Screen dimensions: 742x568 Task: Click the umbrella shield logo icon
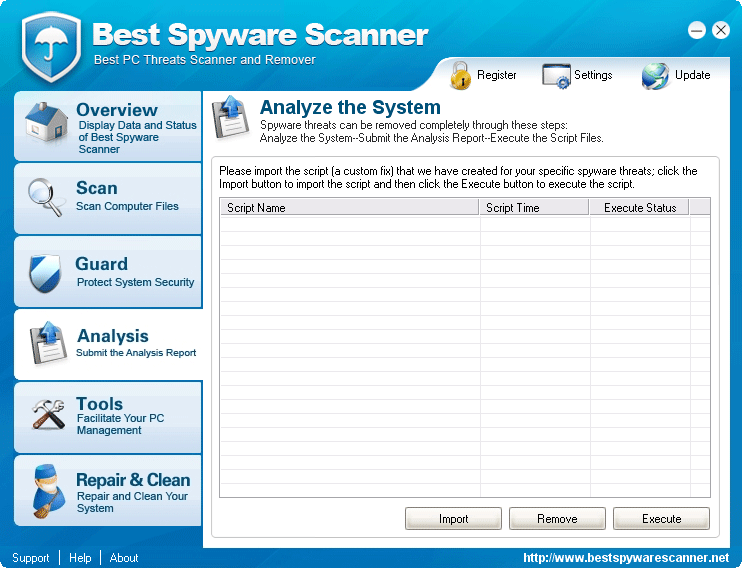click(52, 46)
